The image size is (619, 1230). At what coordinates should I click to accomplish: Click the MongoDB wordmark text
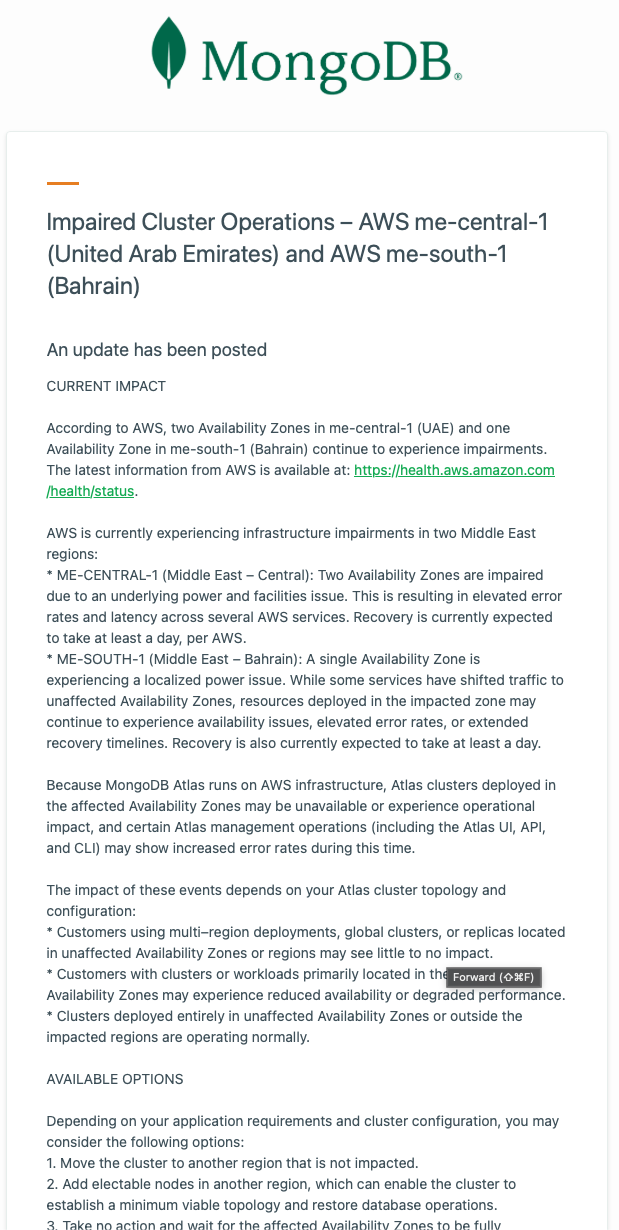325,60
